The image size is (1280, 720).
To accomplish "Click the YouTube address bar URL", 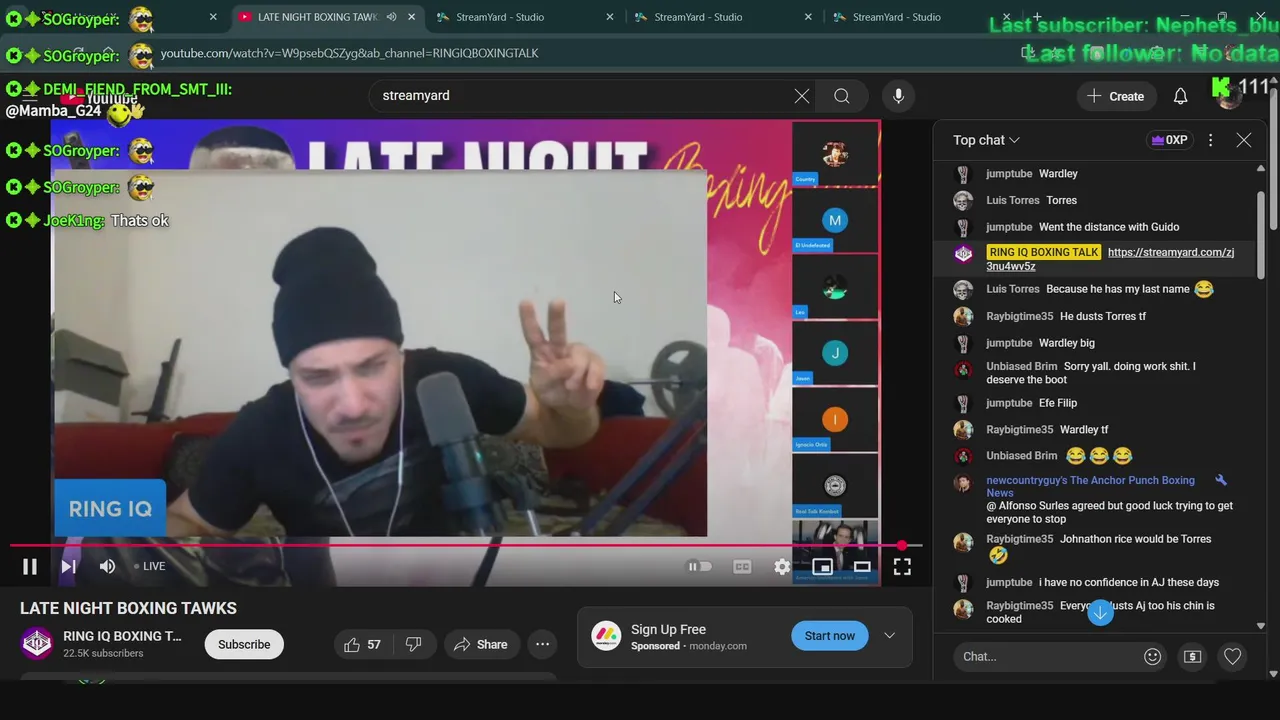I will [x=349, y=53].
